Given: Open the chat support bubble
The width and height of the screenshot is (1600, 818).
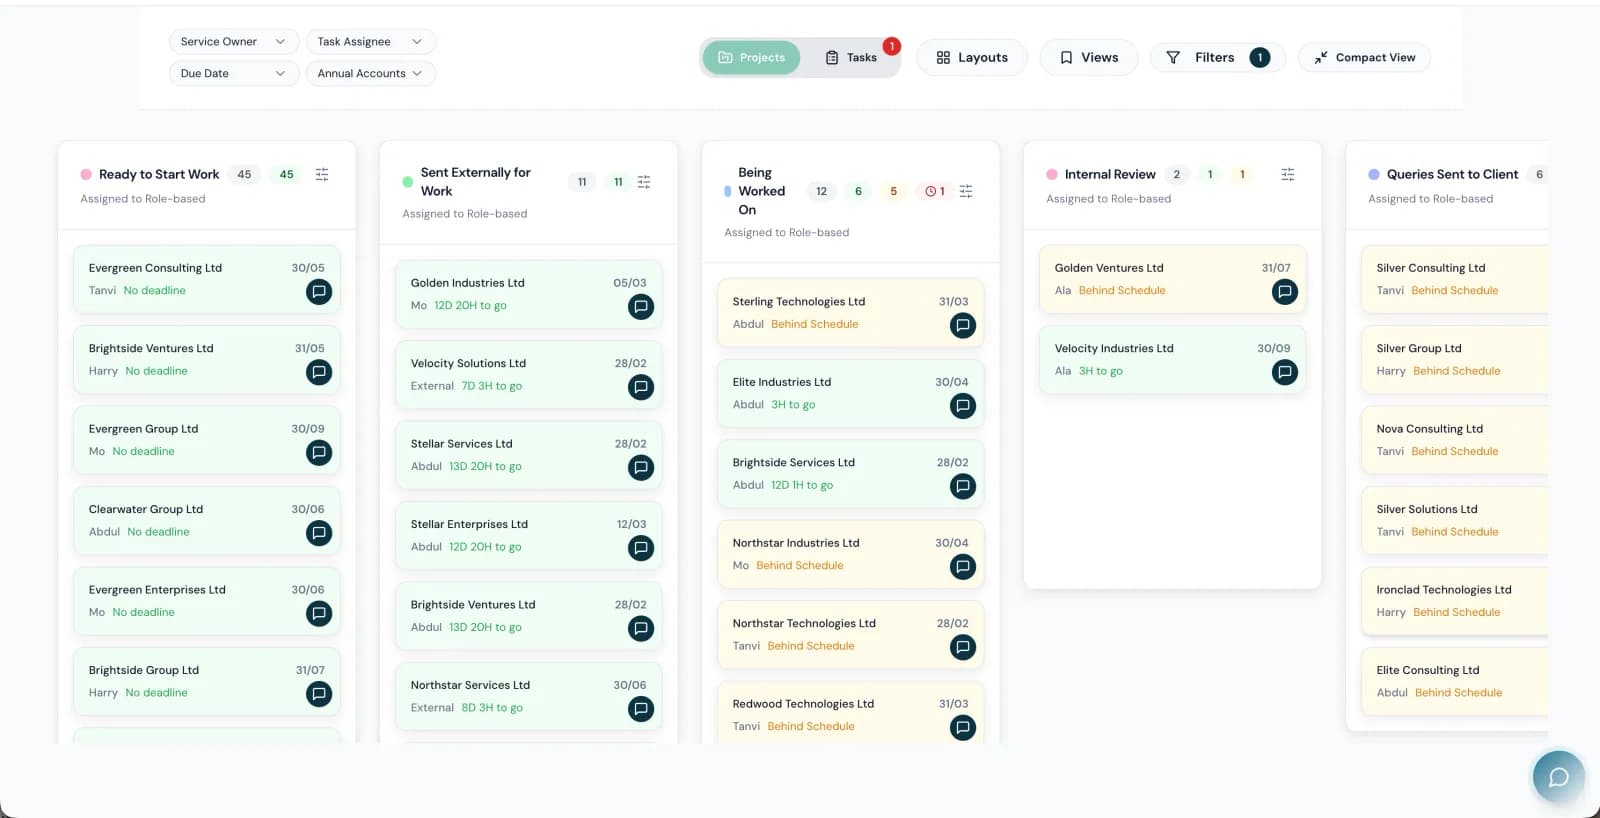Looking at the screenshot, I should (1558, 777).
